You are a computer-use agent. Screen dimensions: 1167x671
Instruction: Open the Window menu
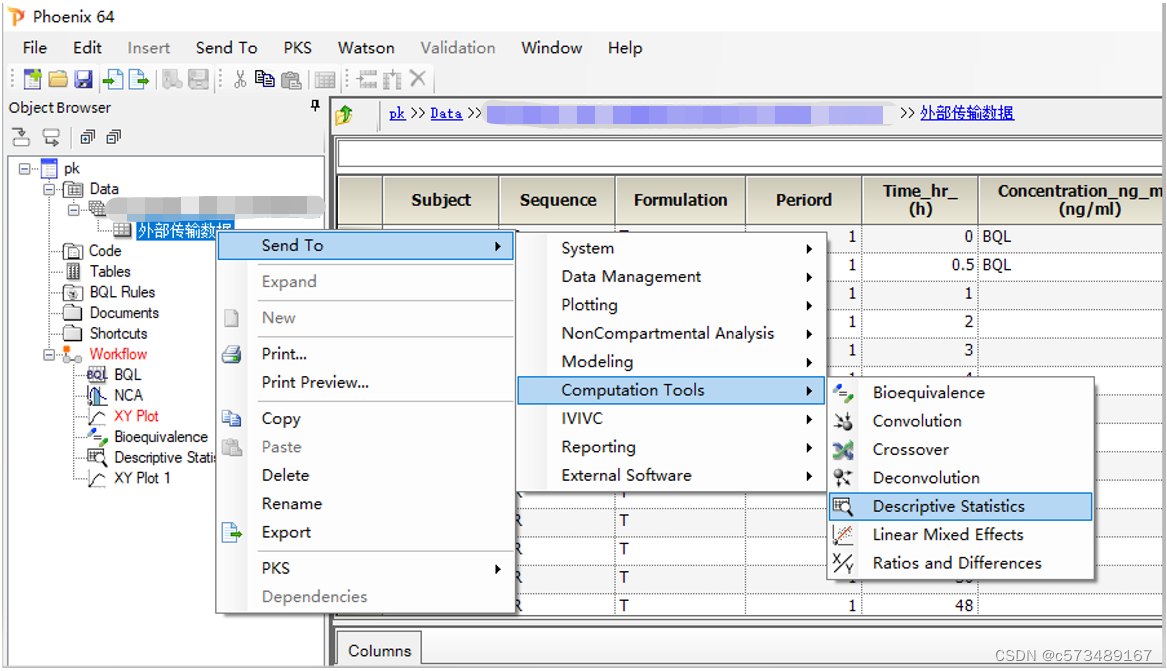[x=551, y=48]
